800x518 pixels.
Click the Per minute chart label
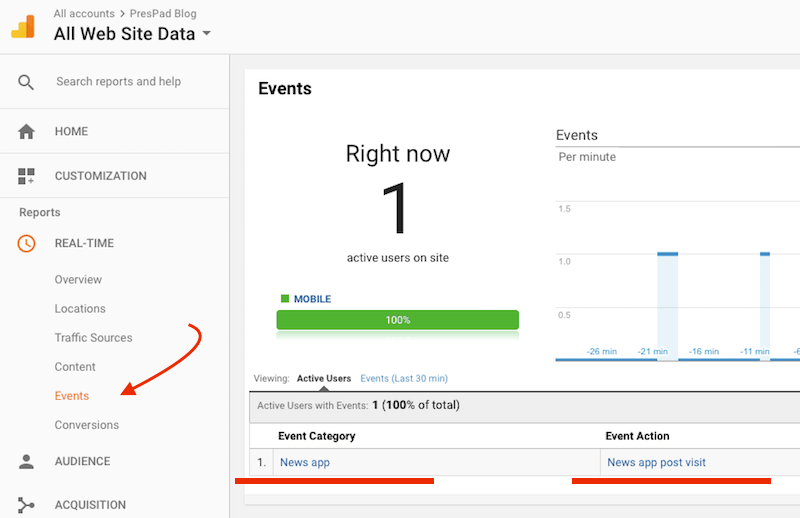click(587, 157)
